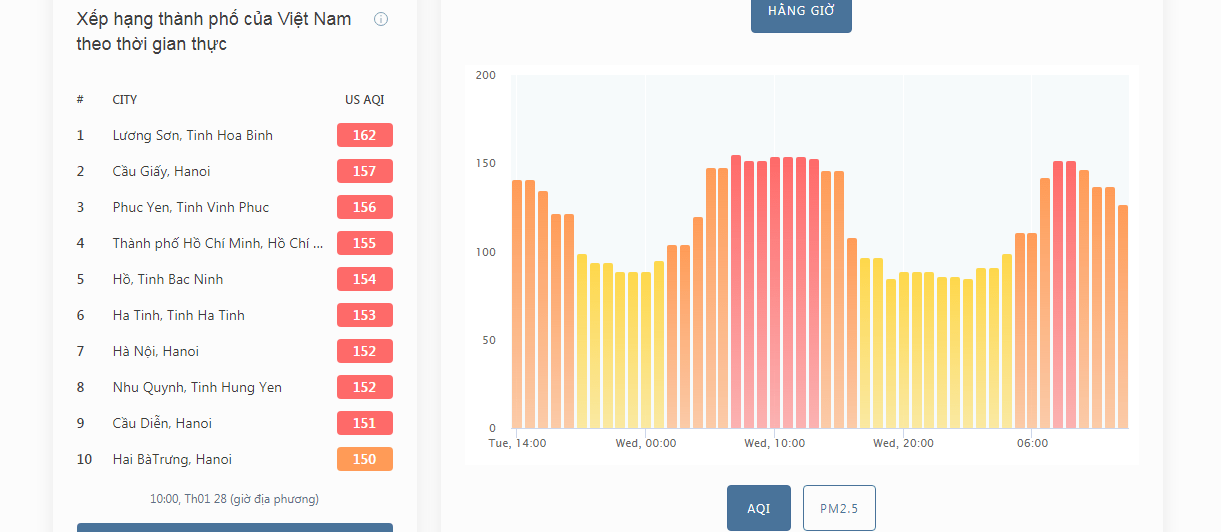Open Cầu Giấy, Hanoi city link
Screen dimensions: 1221x532
162,171
